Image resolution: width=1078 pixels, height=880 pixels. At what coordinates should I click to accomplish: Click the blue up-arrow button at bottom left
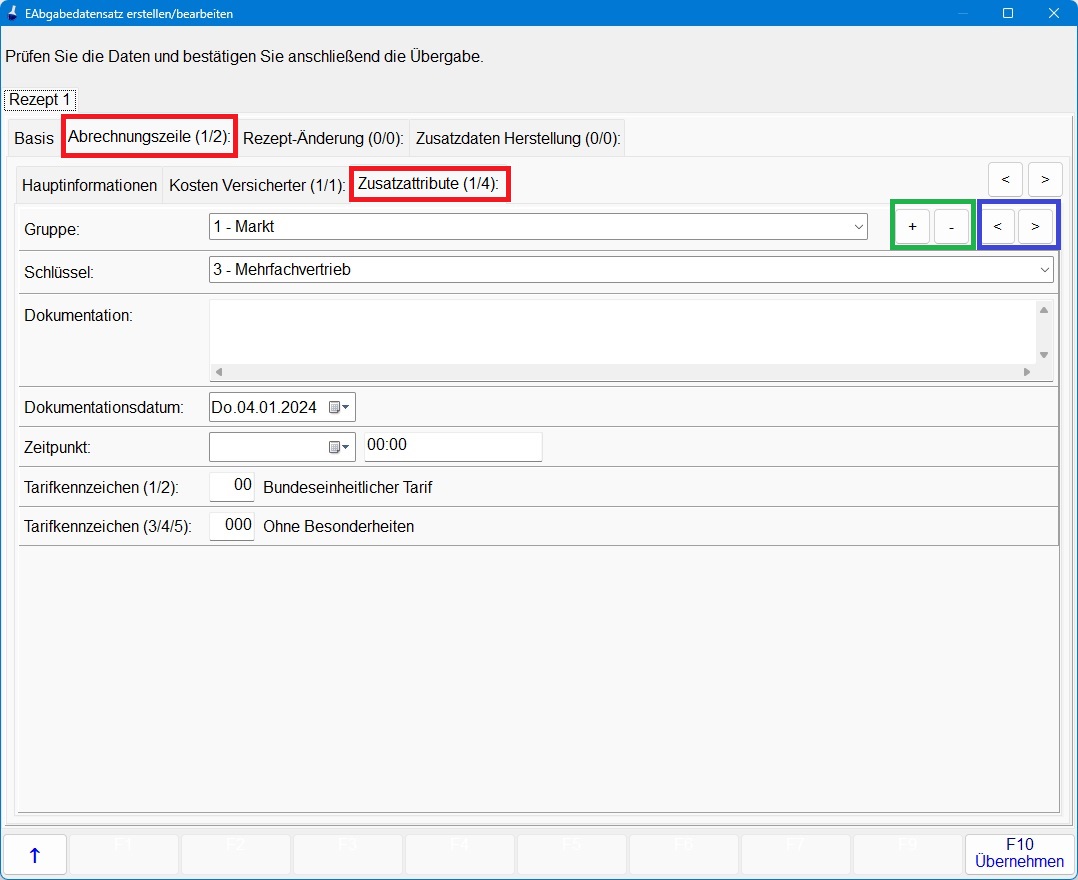(x=35, y=855)
